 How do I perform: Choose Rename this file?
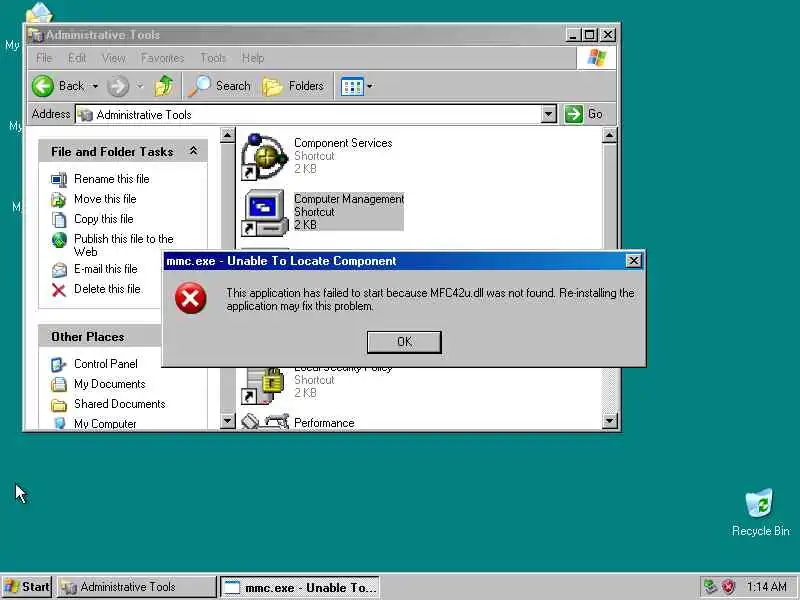(x=112, y=179)
